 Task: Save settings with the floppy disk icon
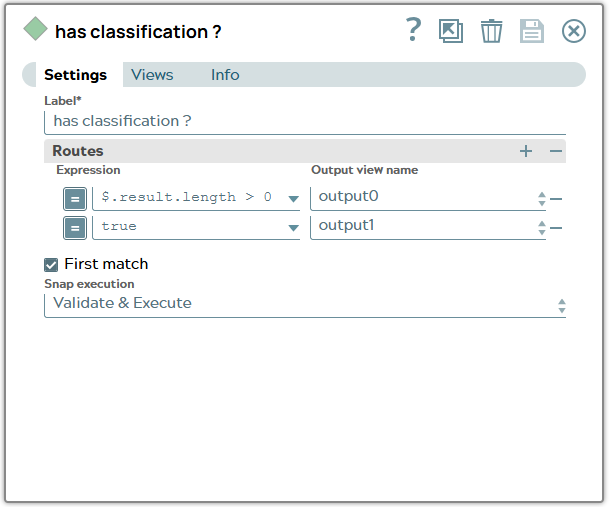click(532, 31)
